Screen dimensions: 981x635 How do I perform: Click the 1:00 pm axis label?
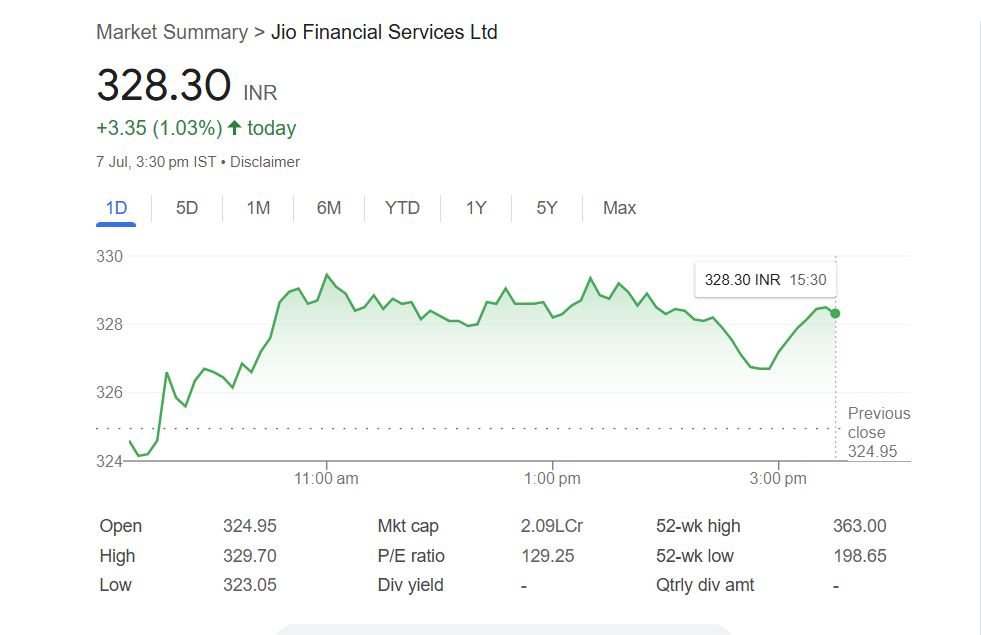point(553,479)
